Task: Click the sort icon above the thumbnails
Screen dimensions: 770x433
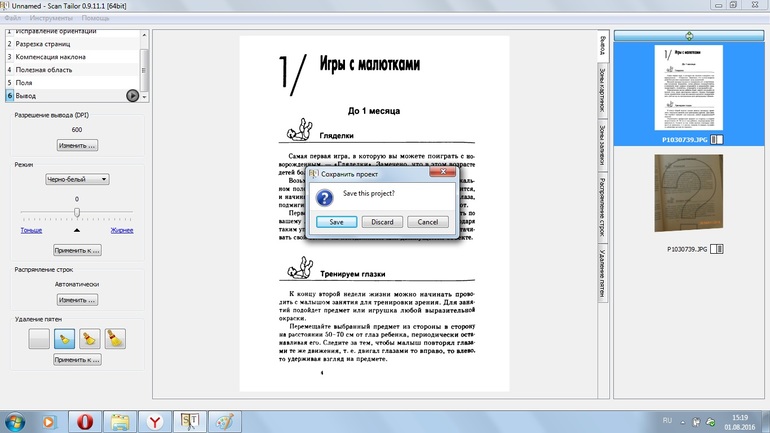Action: [x=689, y=36]
